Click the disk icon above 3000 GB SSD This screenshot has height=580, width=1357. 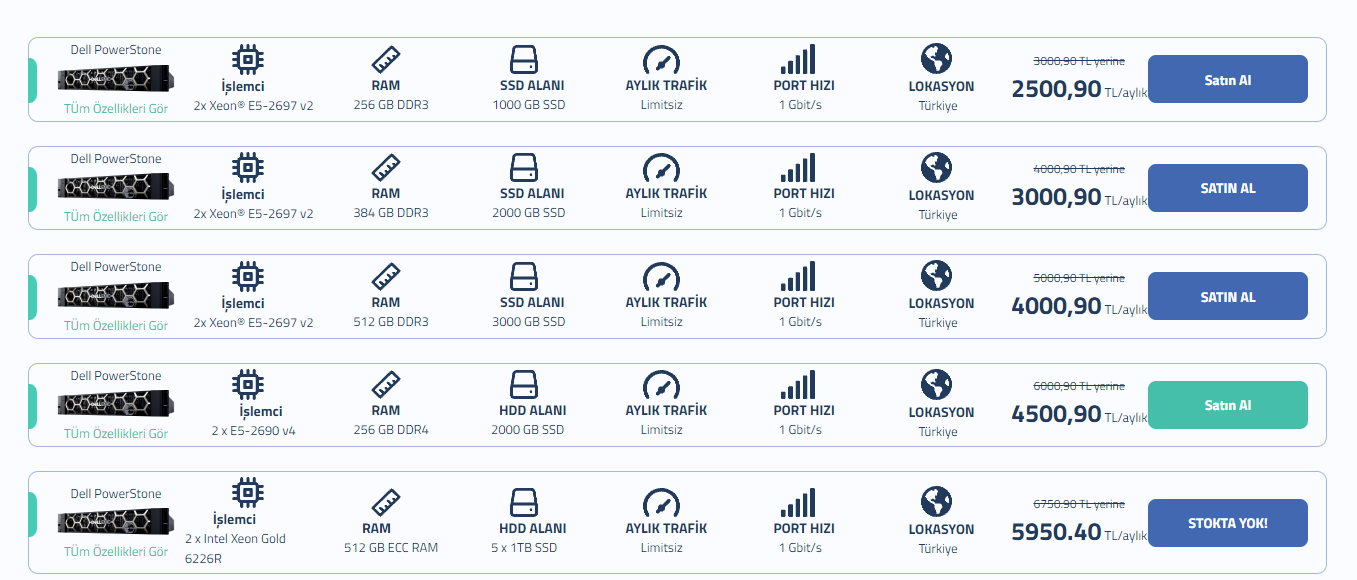click(524, 277)
